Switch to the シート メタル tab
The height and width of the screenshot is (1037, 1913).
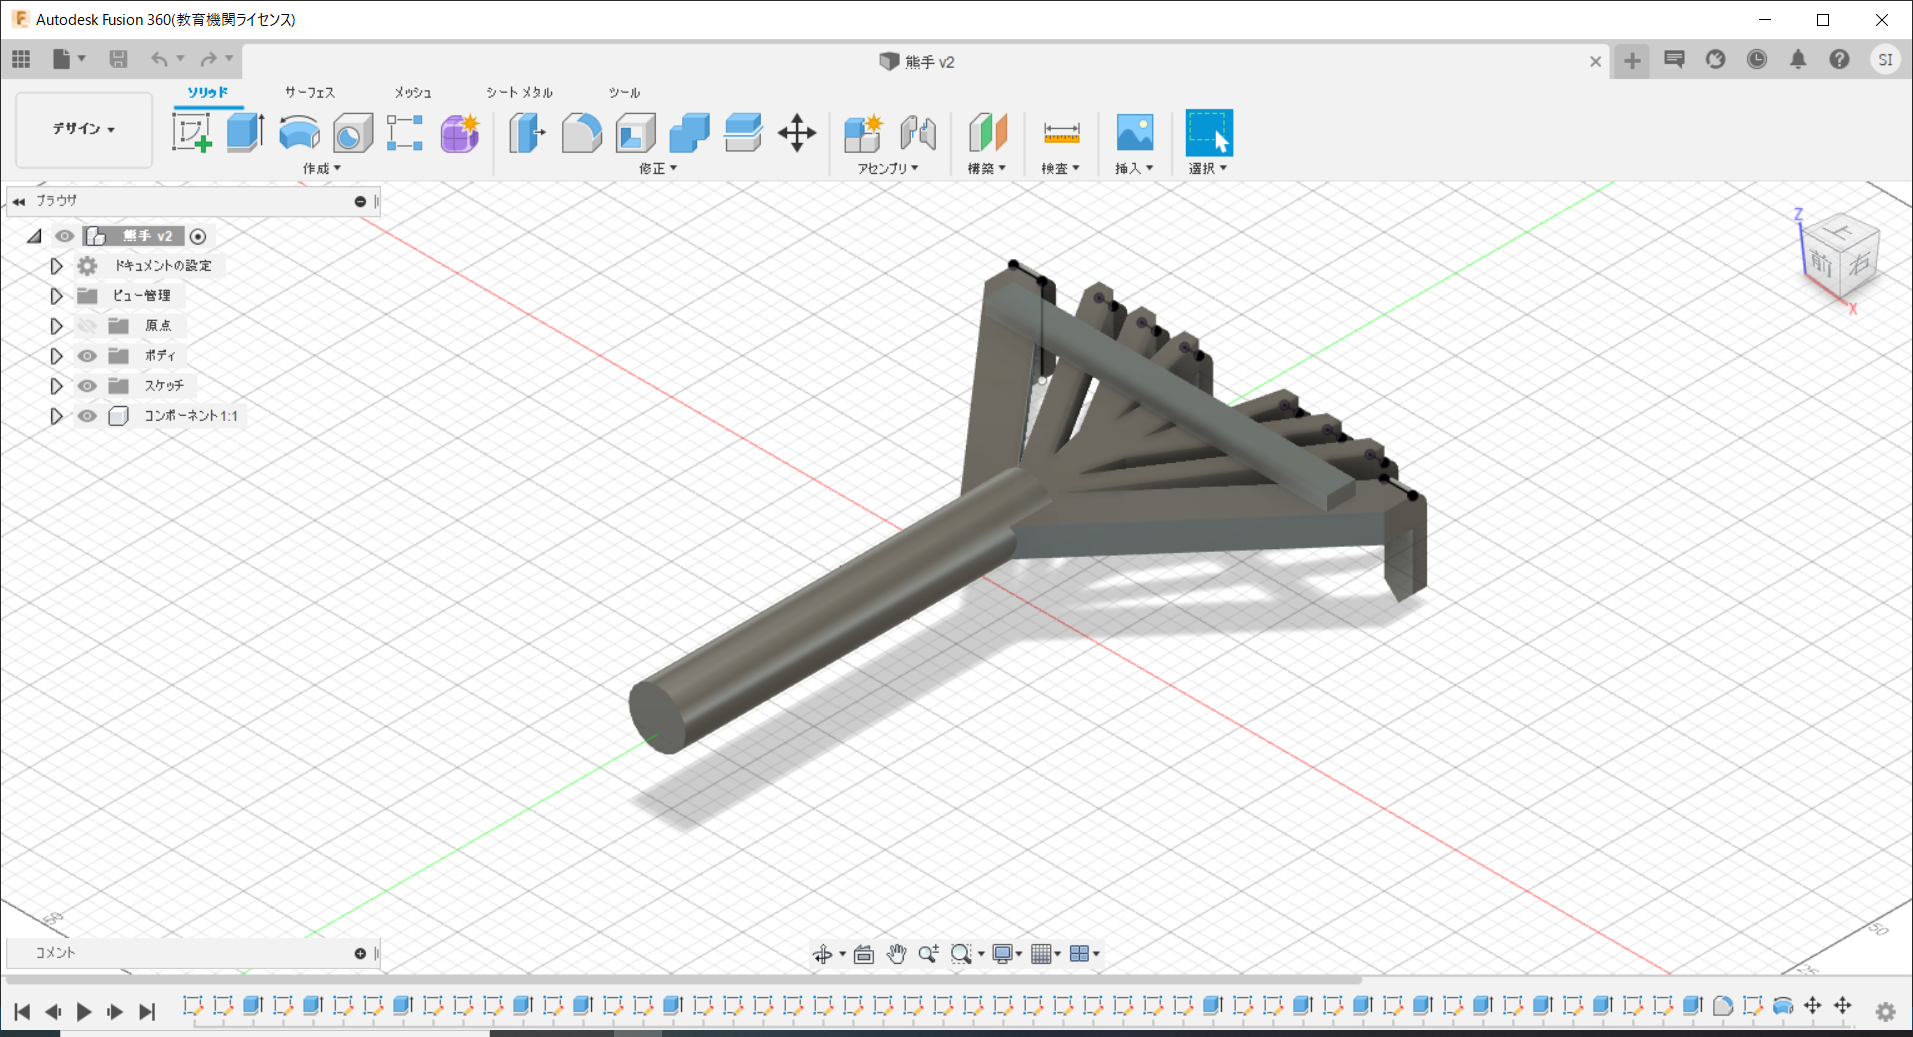click(519, 92)
